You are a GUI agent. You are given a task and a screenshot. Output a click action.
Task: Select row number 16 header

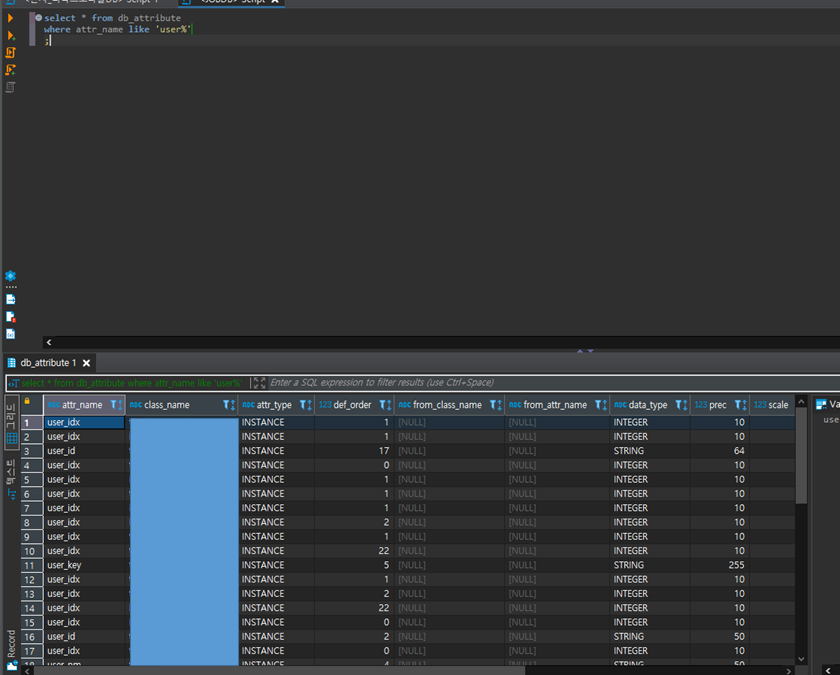(32, 636)
